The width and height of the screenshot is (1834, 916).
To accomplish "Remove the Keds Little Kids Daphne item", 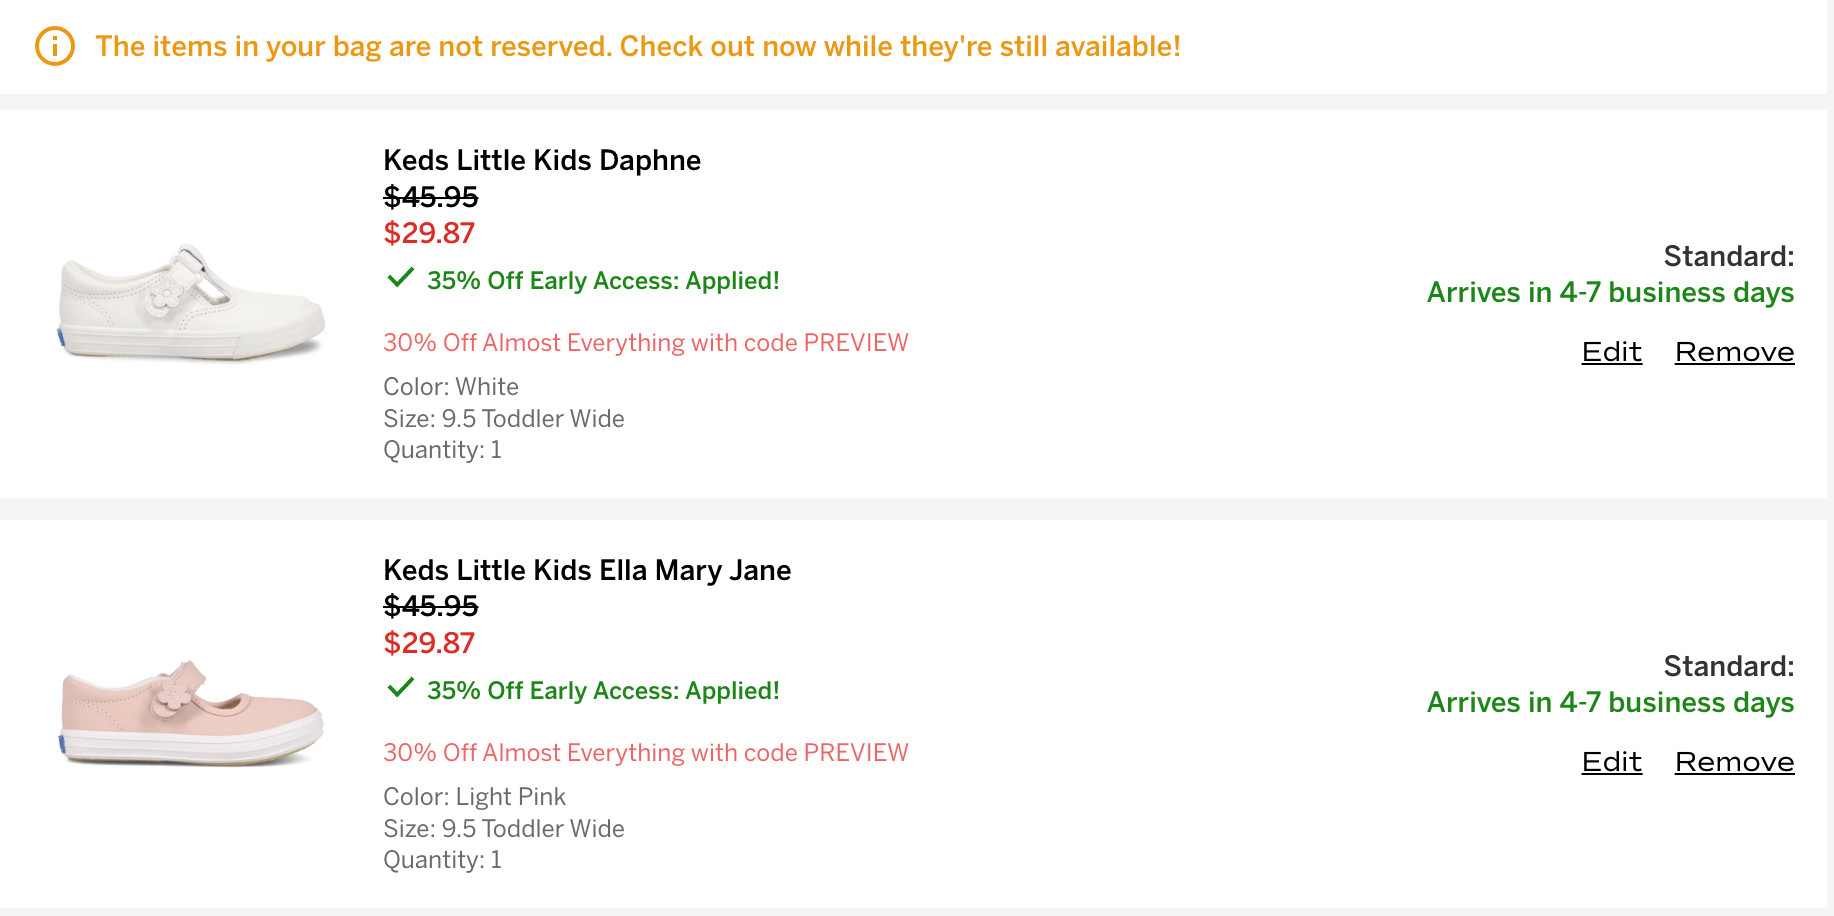I will 1734,352.
